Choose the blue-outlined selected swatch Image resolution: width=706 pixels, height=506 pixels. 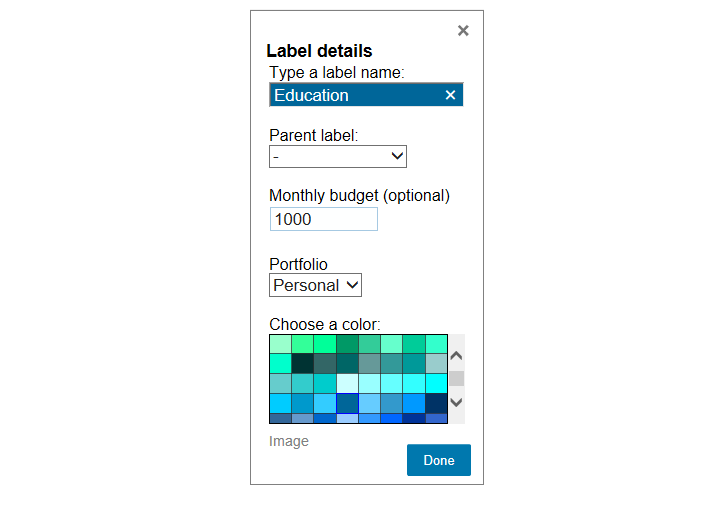(347, 403)
